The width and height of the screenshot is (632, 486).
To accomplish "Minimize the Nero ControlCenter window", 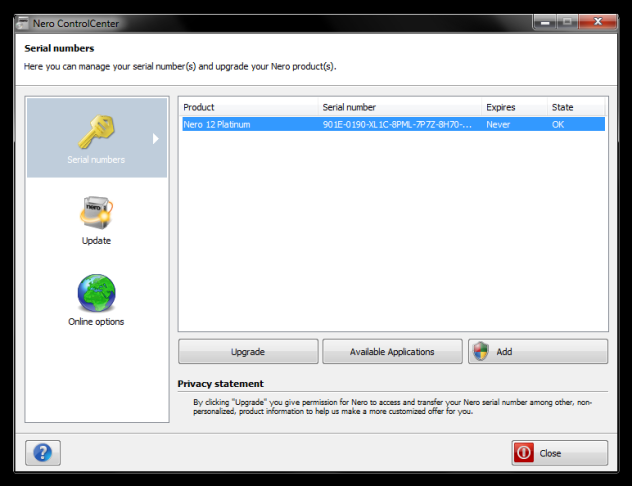I will pyautogui.click(x=545, y=22).
